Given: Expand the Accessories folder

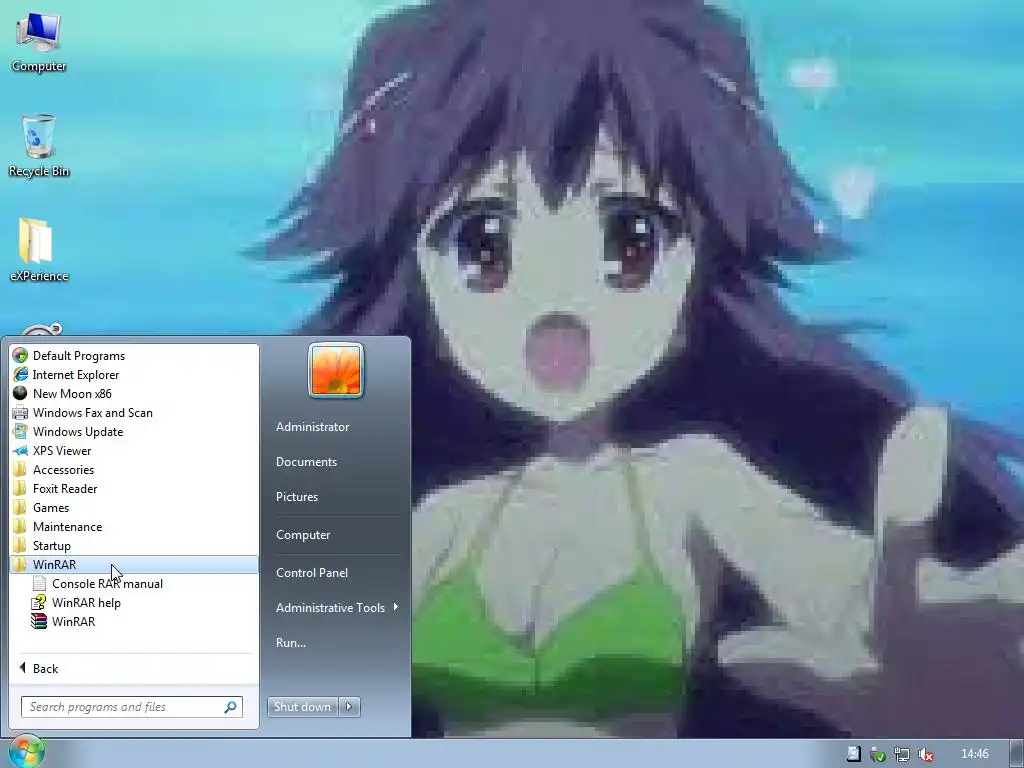Looking at the screenshot, I should [134, 470].
